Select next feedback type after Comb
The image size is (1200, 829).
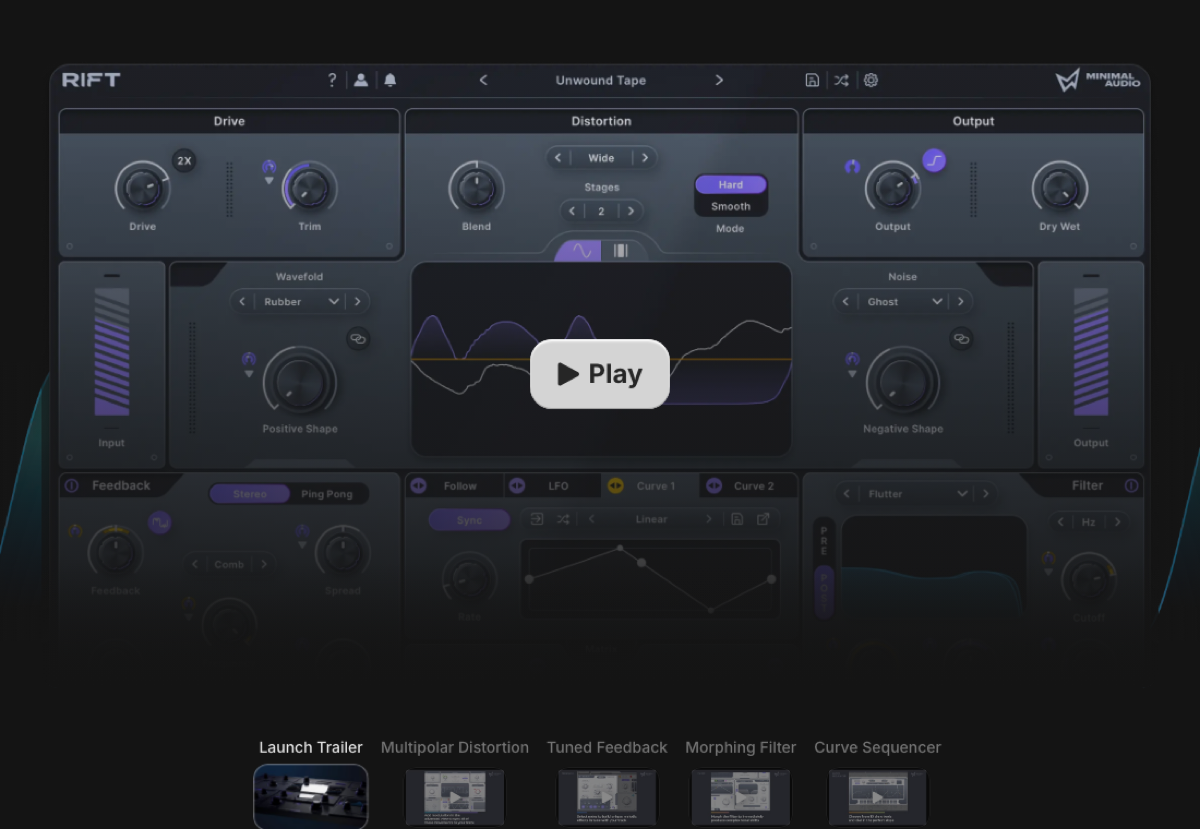[x=264, y=564]
